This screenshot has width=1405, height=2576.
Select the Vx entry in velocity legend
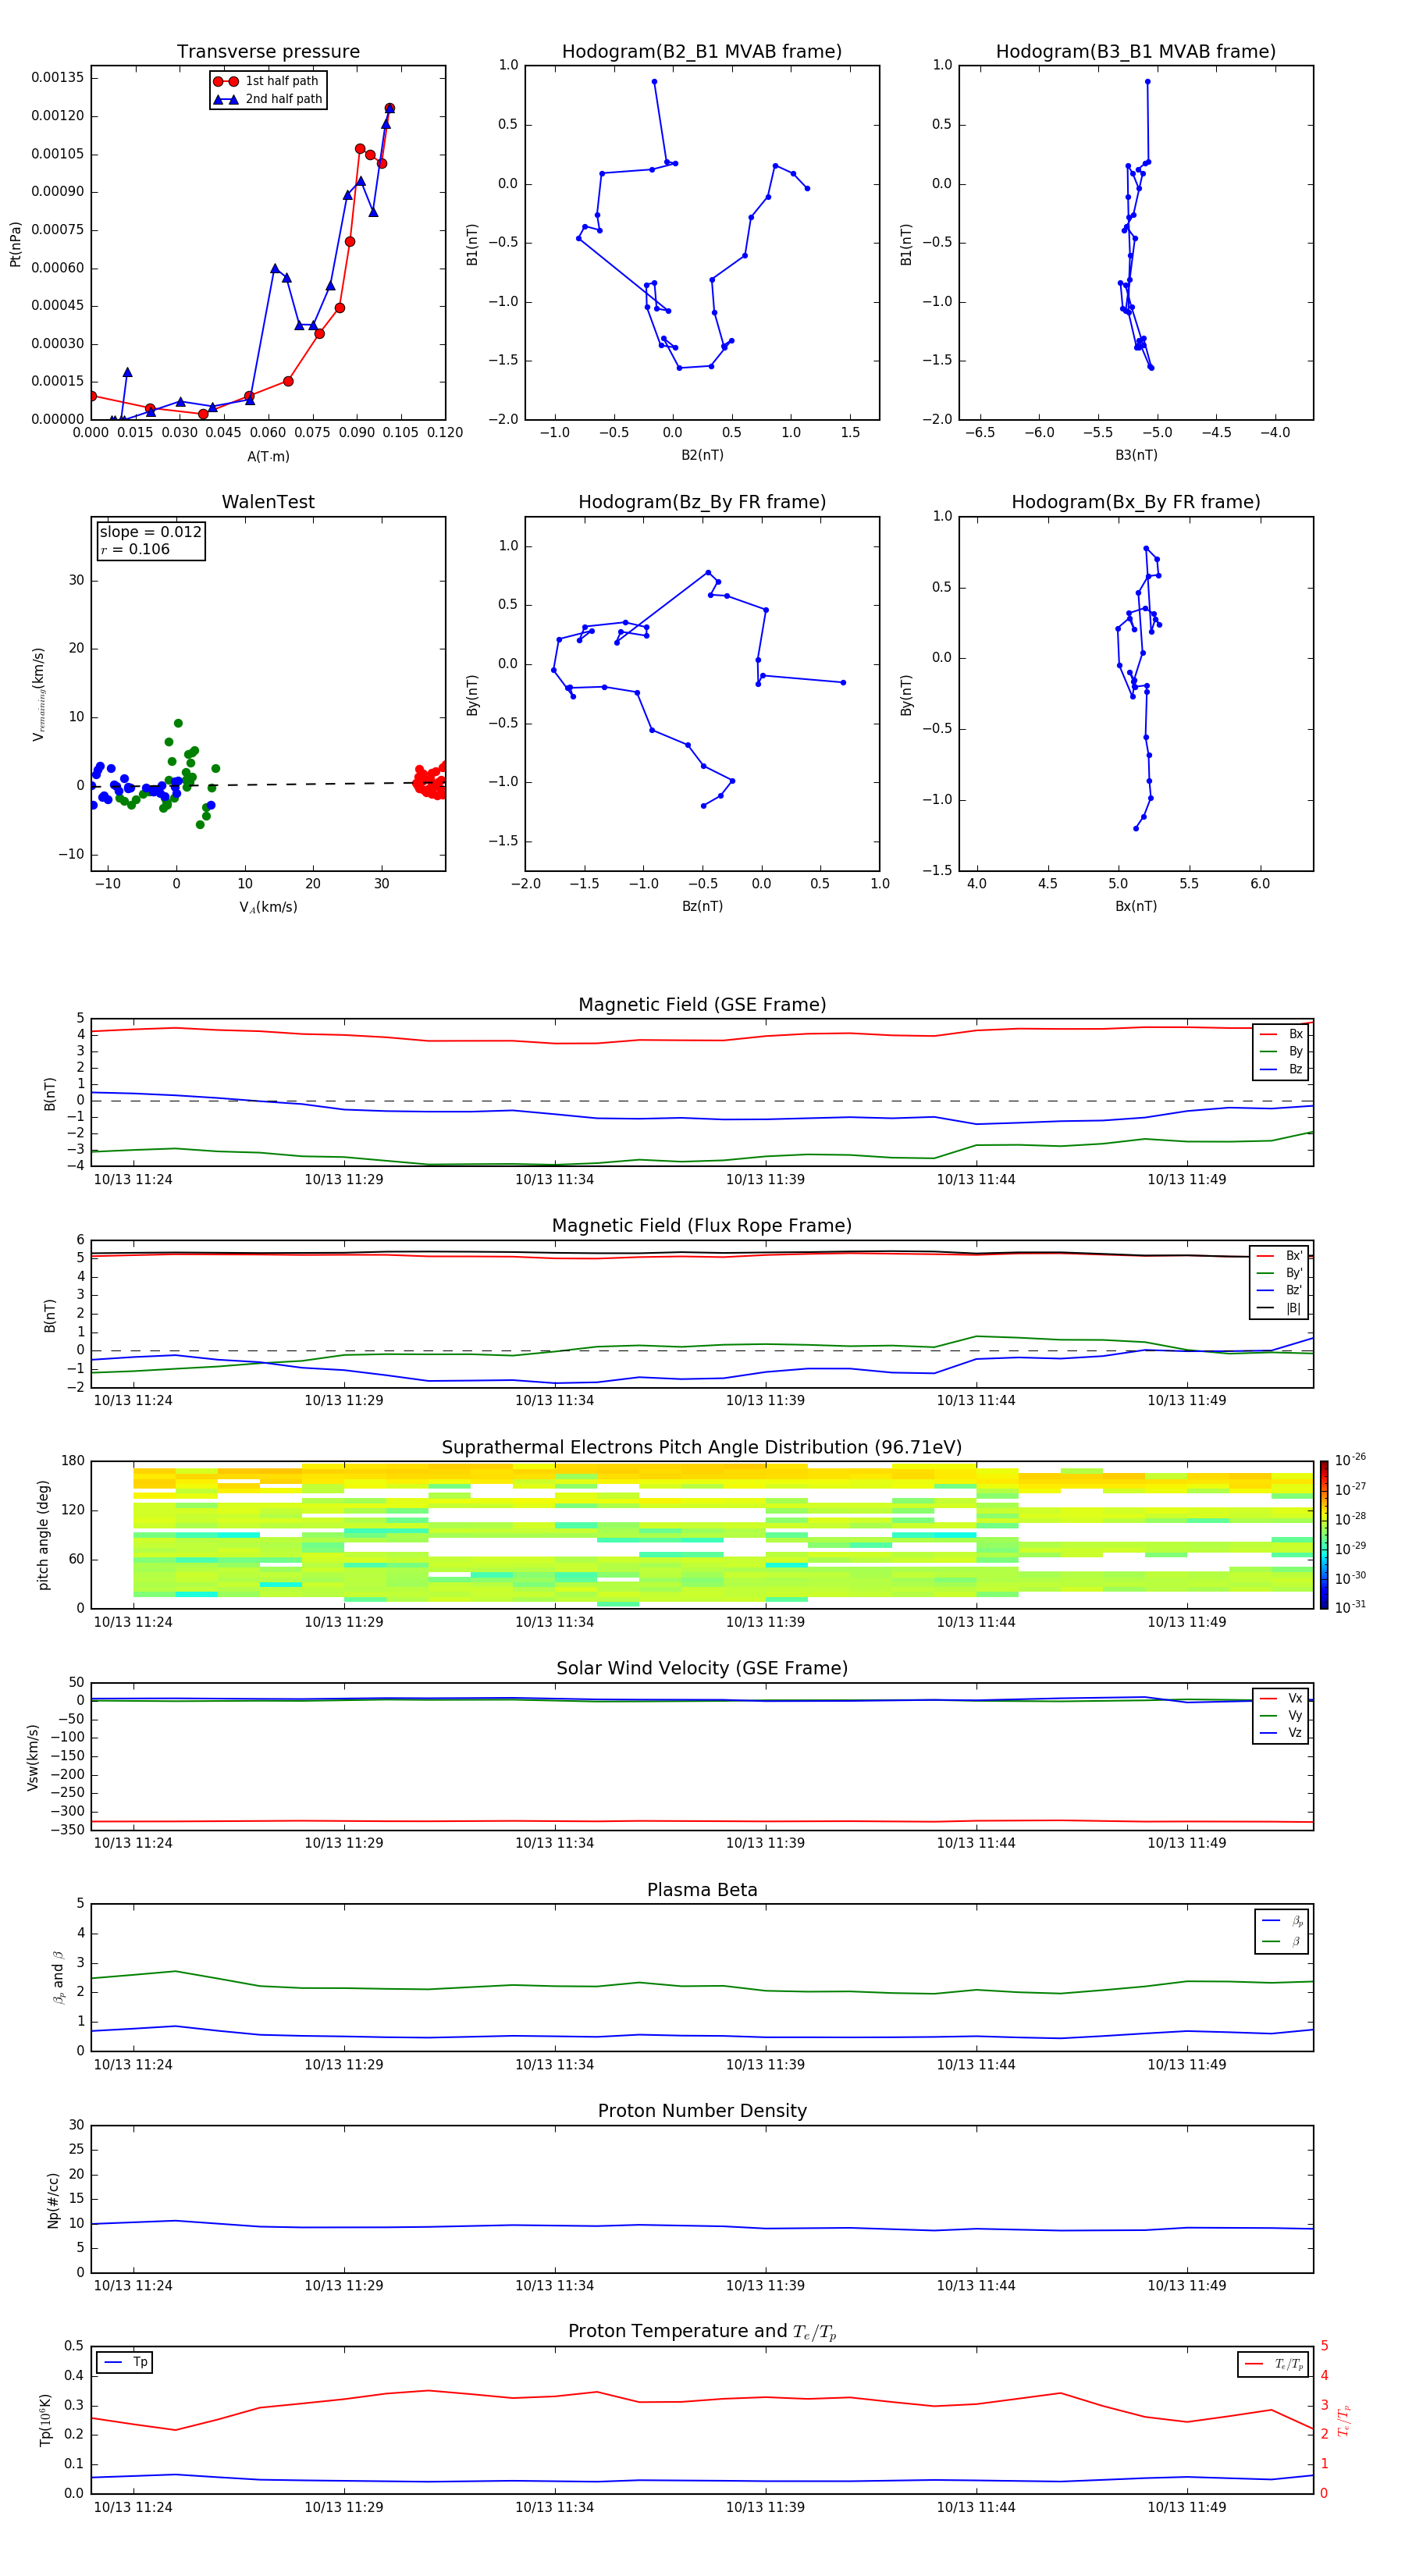(x=1281, y=1698)
